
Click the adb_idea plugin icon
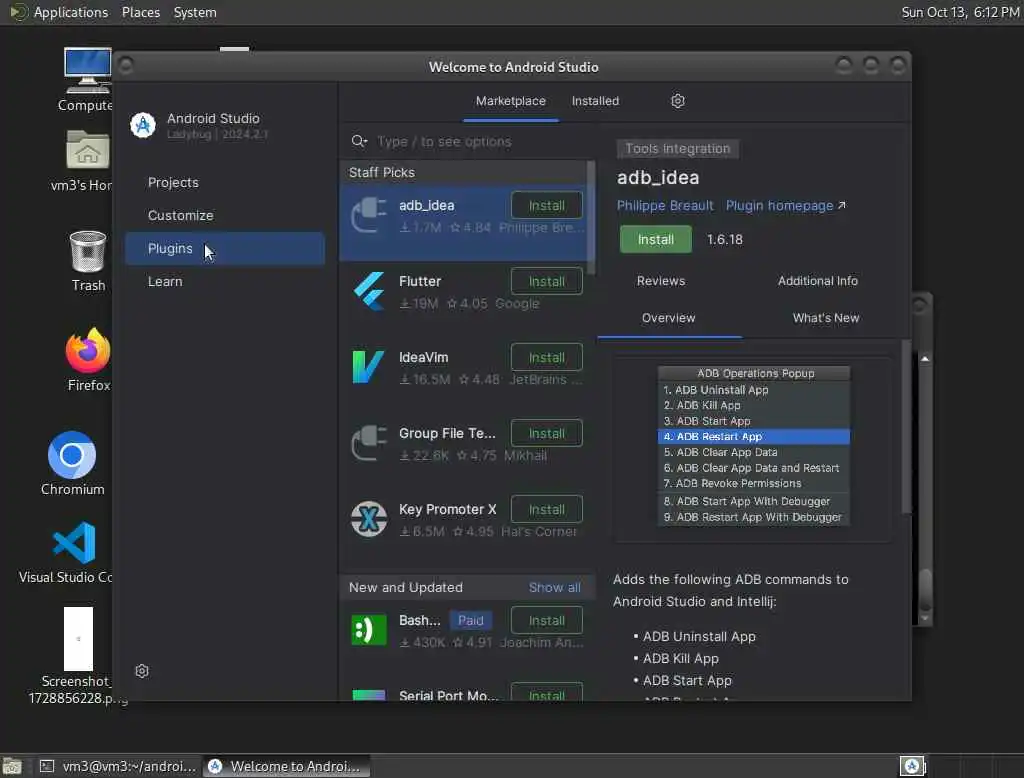(x=368, y=216)
